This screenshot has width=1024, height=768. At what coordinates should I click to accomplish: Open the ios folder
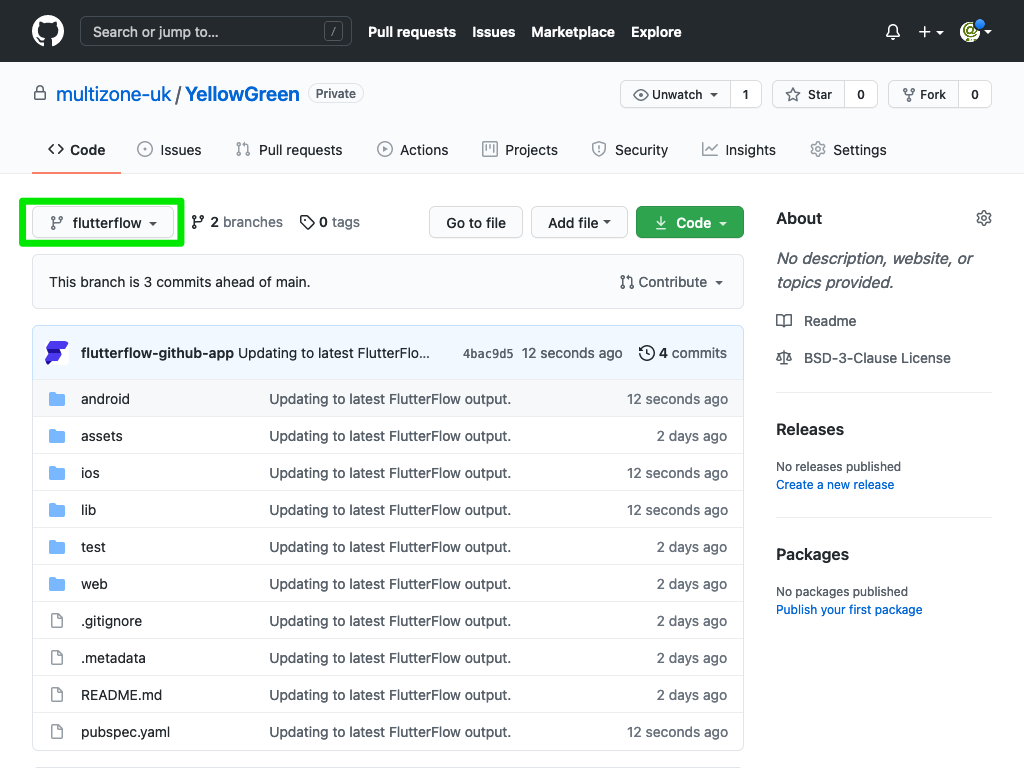click(90, 473)
